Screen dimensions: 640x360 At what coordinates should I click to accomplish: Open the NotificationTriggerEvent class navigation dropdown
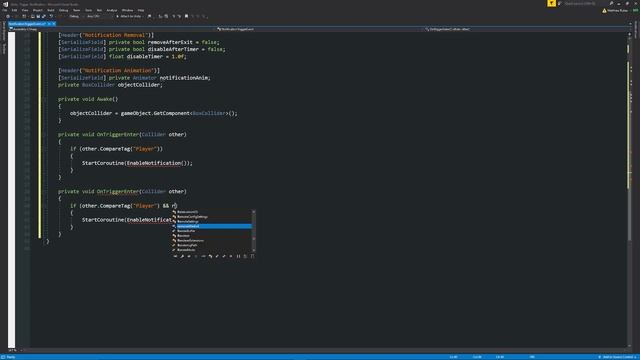pyautogui.click(x=319, y=29)
